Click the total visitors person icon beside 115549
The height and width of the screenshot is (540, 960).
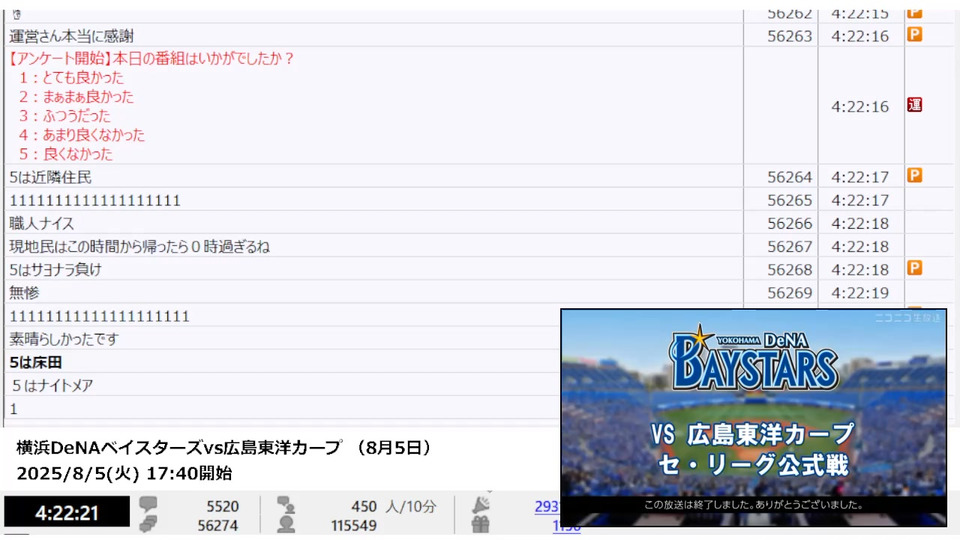pyautogui.click(x=286, y=525)
